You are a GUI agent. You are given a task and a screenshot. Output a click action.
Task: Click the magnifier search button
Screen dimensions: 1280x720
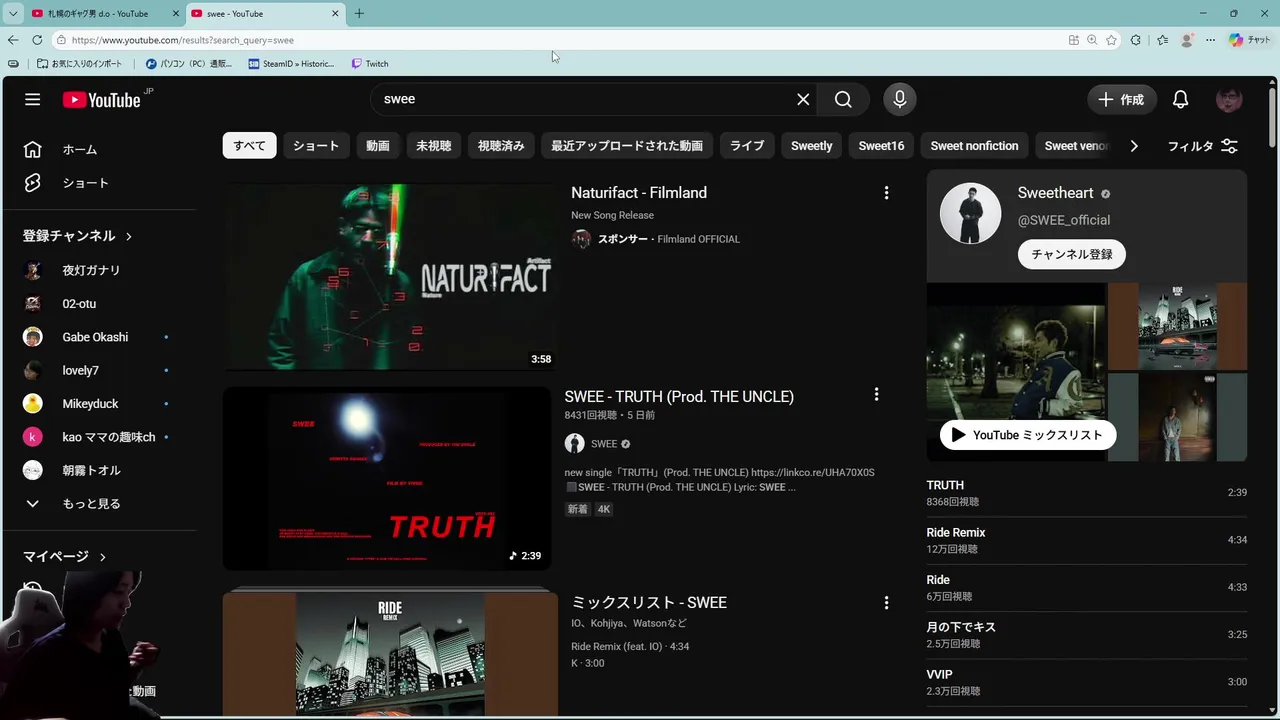(843, 99)
